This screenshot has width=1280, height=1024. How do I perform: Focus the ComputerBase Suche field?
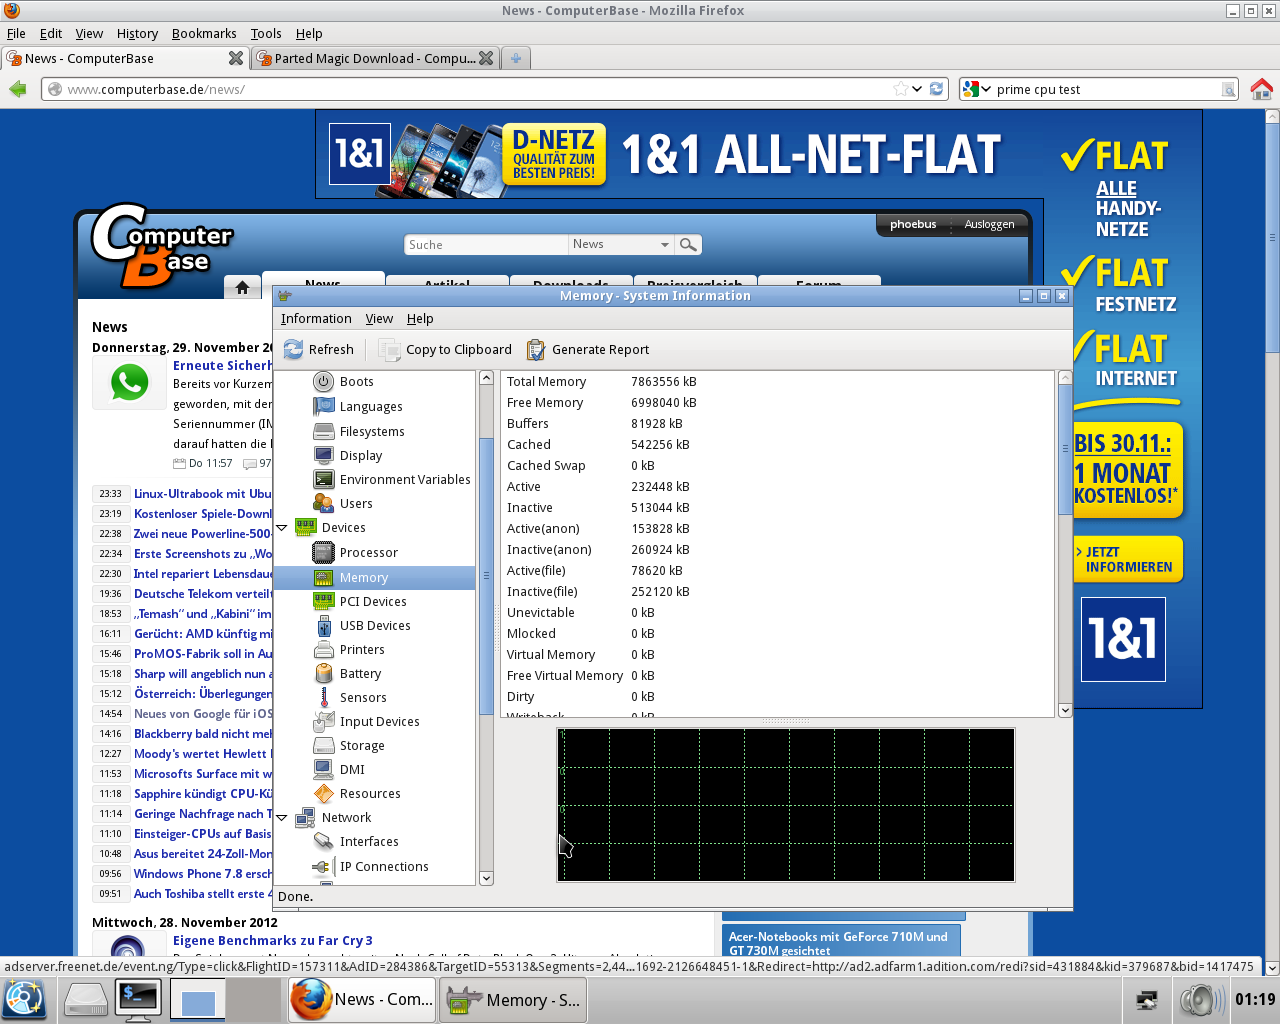coord(486,244)
